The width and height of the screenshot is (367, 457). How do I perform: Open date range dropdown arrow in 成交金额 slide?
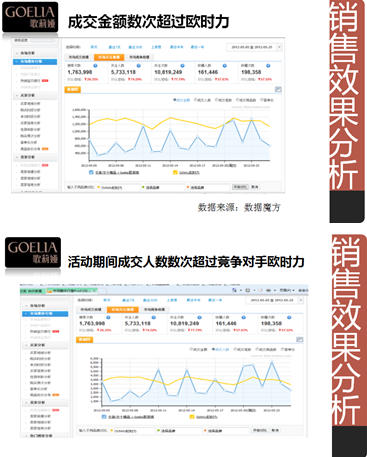pyautogui.click(x=279, y=47)
